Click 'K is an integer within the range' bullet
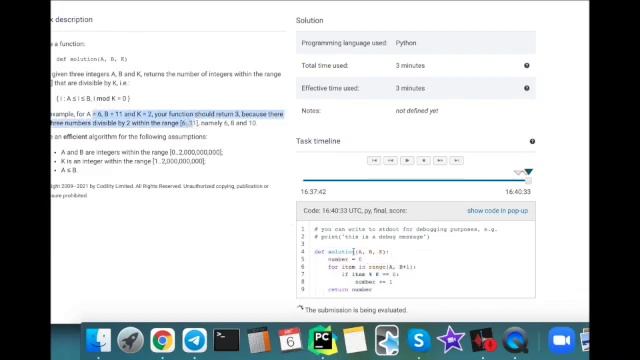Screen dimensions: 640x360 tap(133, 161)
